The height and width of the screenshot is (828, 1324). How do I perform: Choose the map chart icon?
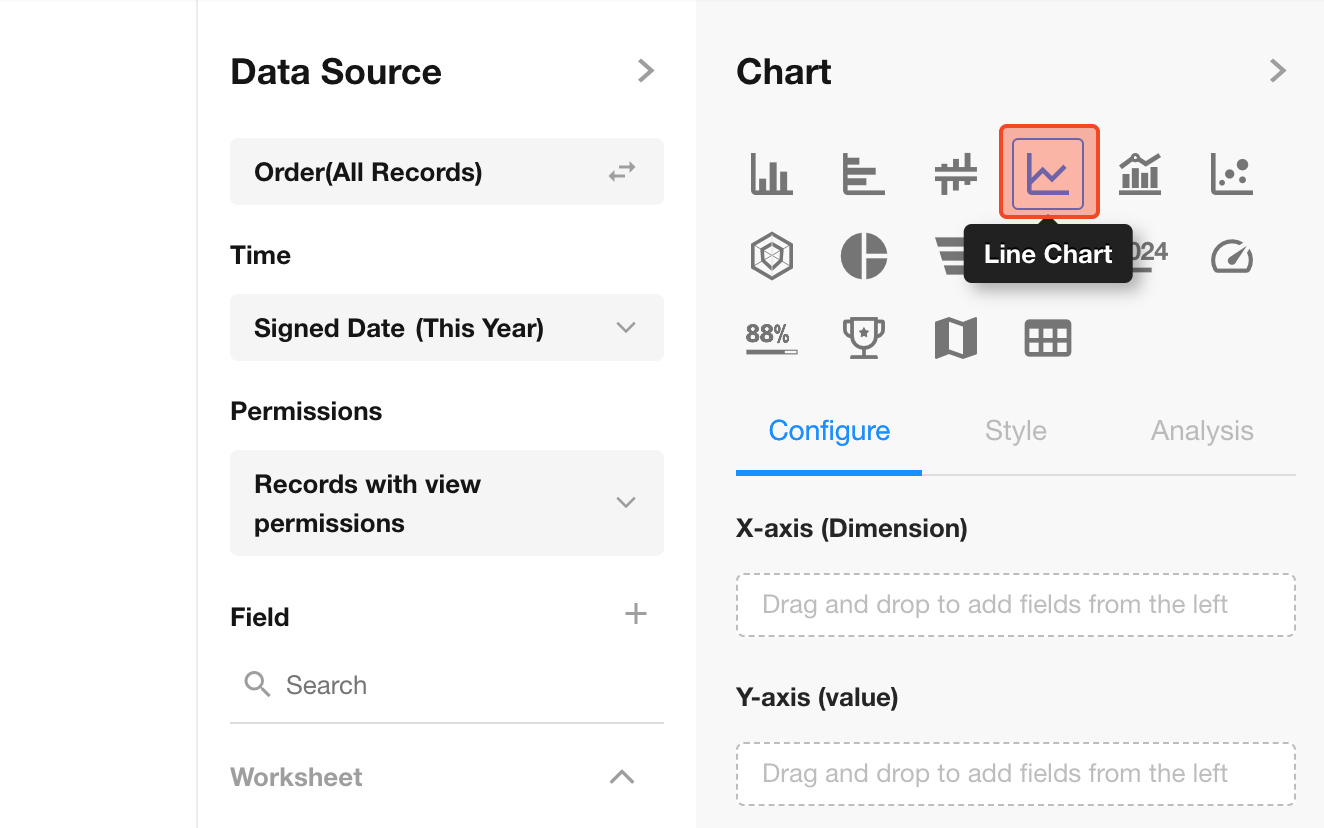[955, 338]
